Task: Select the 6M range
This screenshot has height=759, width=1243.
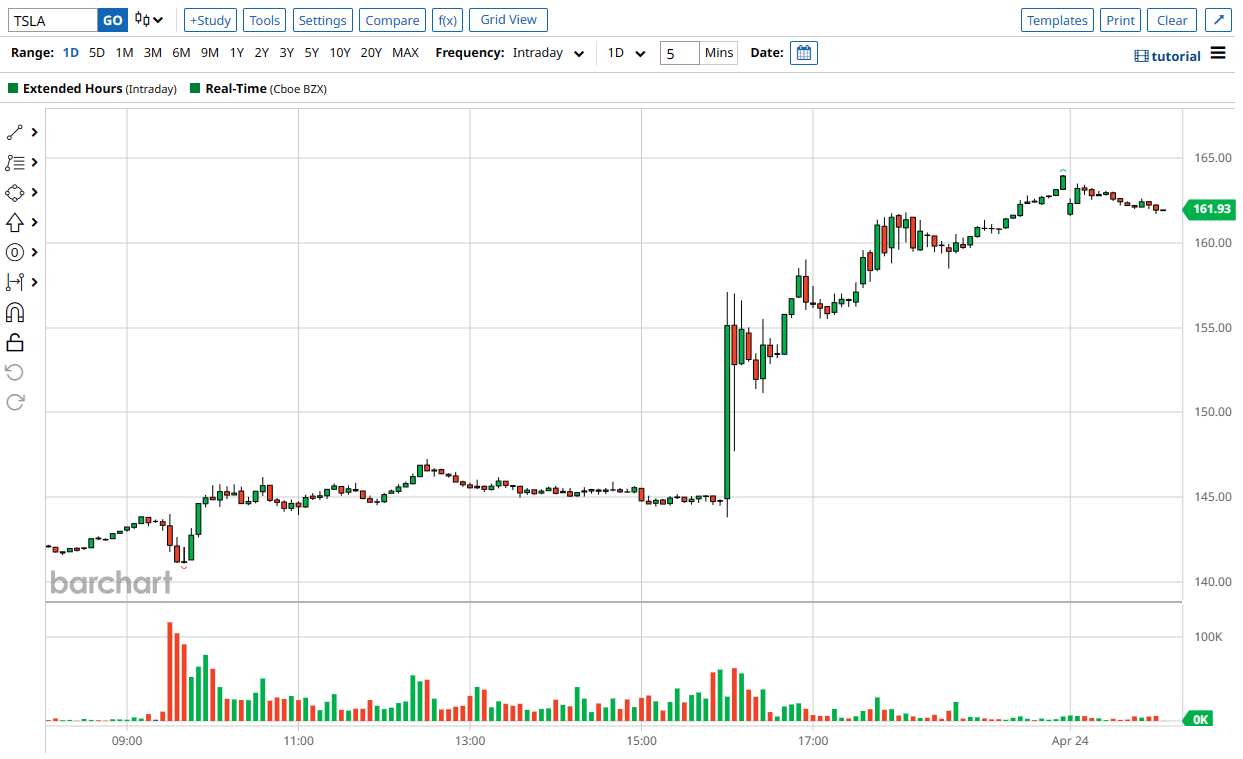Action: point(181,53)
